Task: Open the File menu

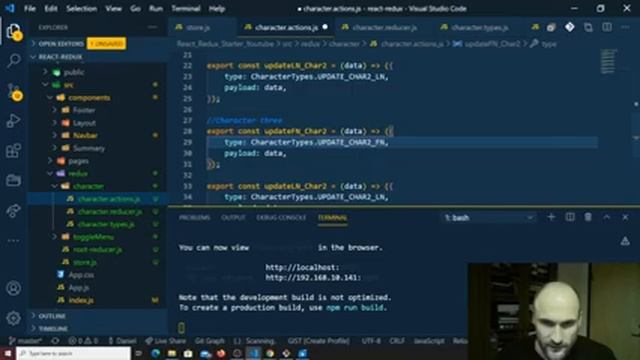Action: tap(30, 9)
